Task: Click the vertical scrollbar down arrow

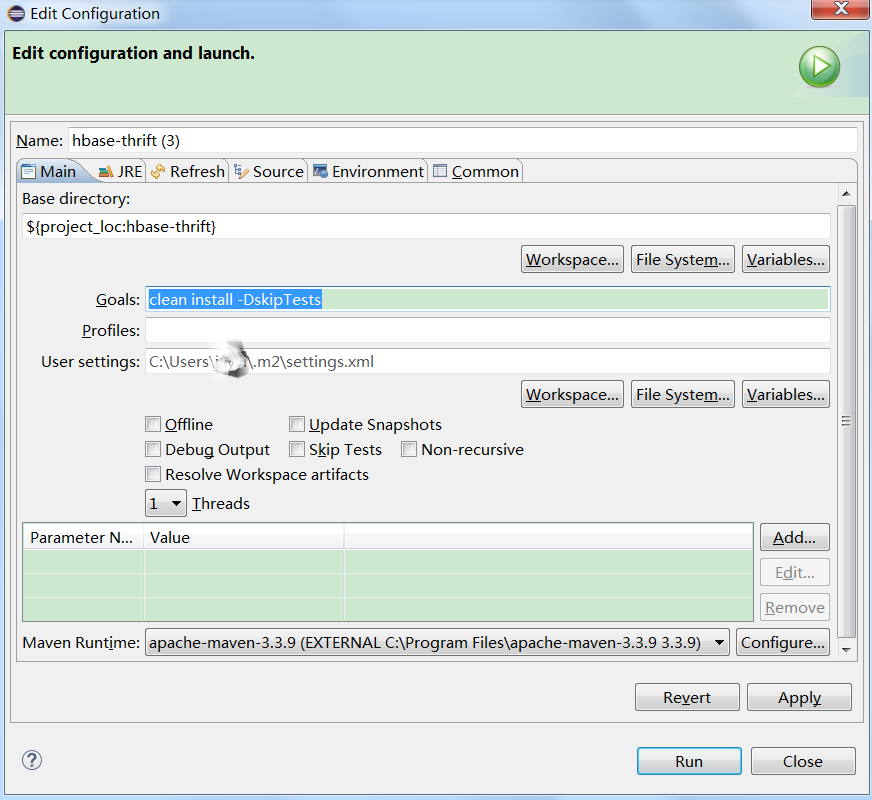Action: 846,649
